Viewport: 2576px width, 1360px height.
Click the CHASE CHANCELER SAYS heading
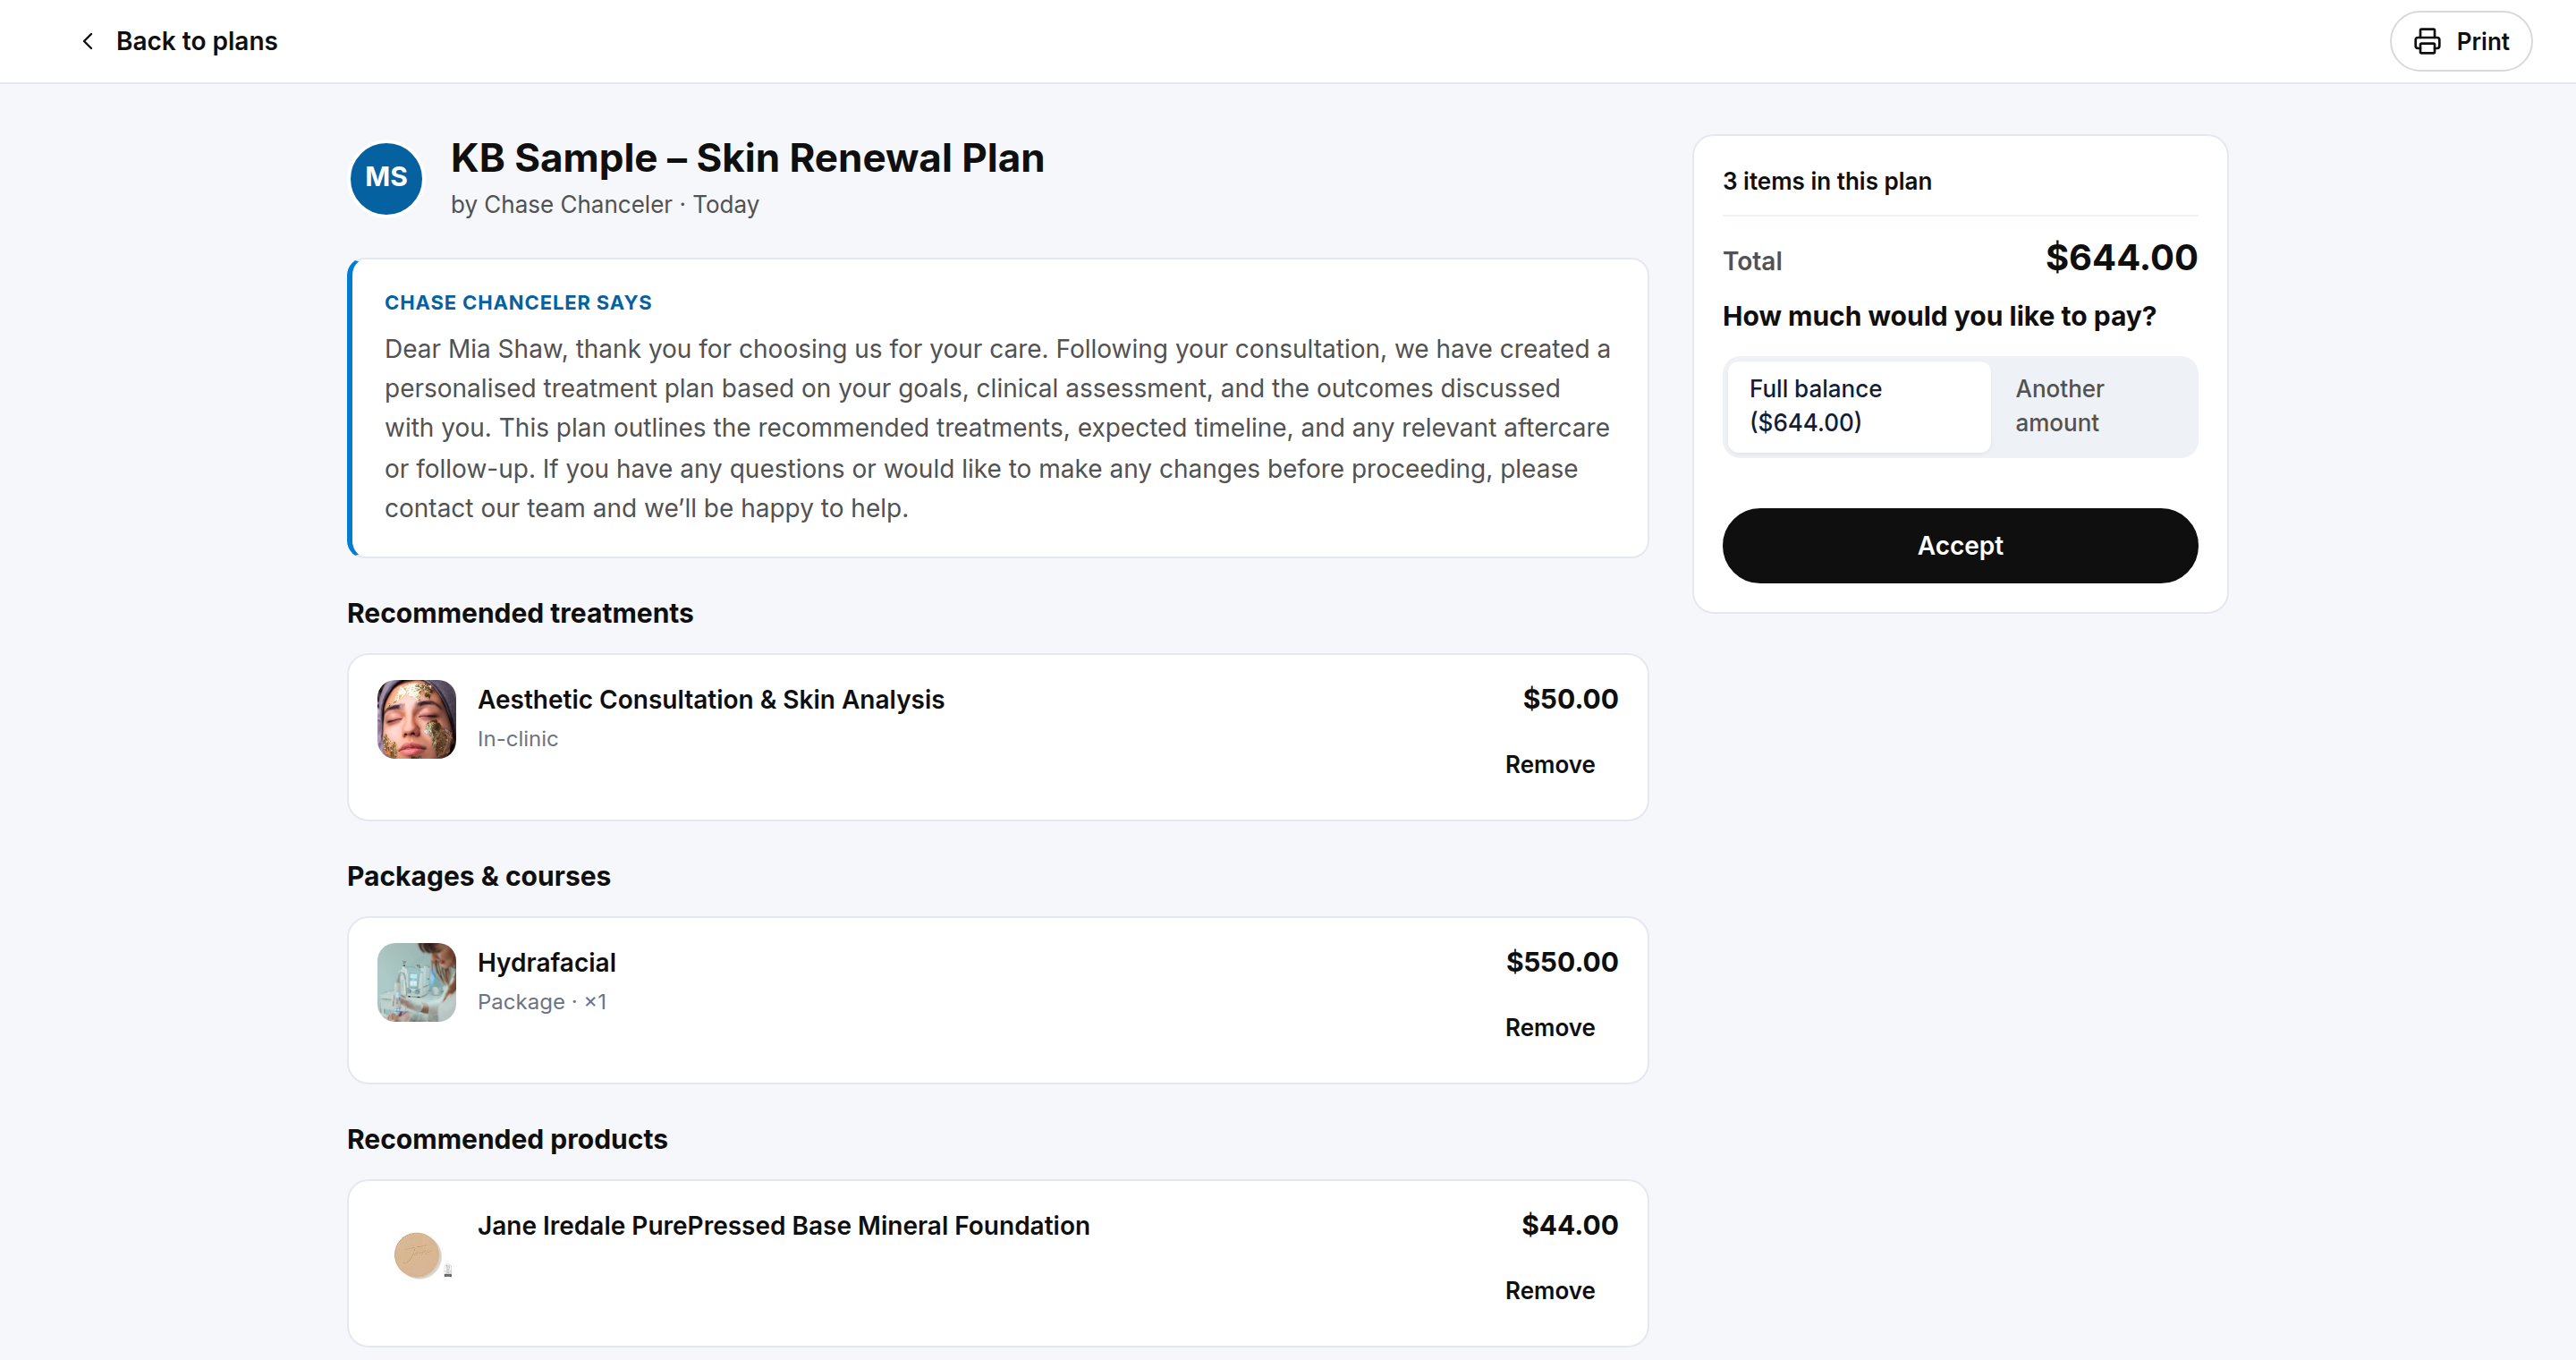(x=518, y=303)
